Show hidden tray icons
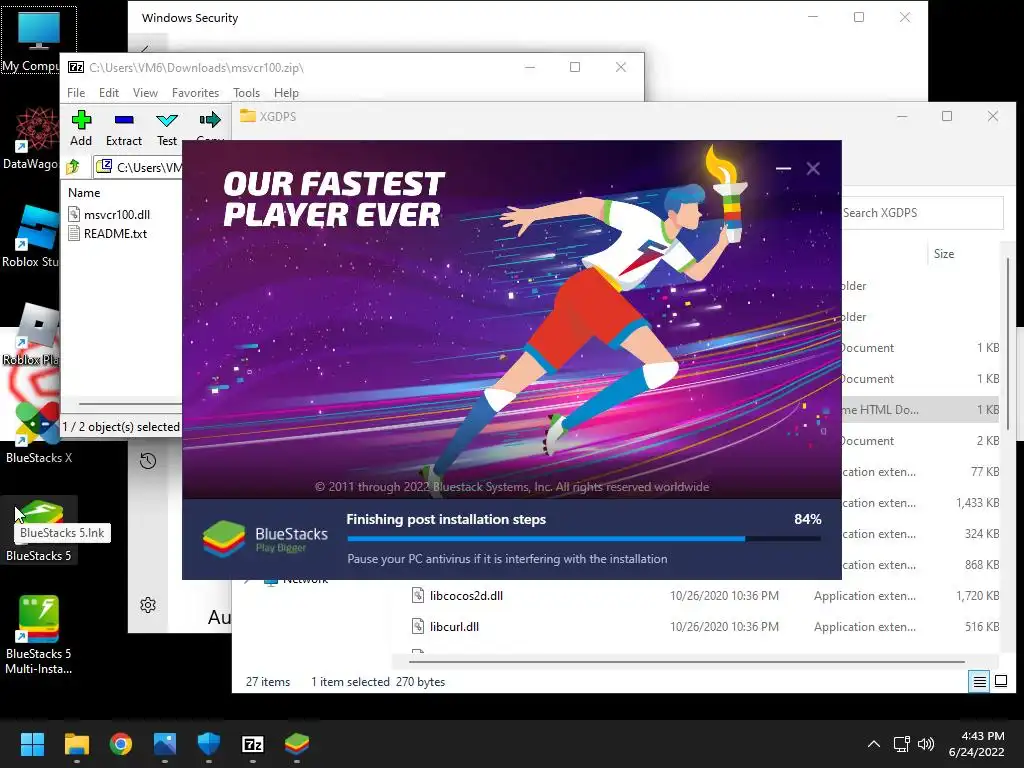 point(874,744)
